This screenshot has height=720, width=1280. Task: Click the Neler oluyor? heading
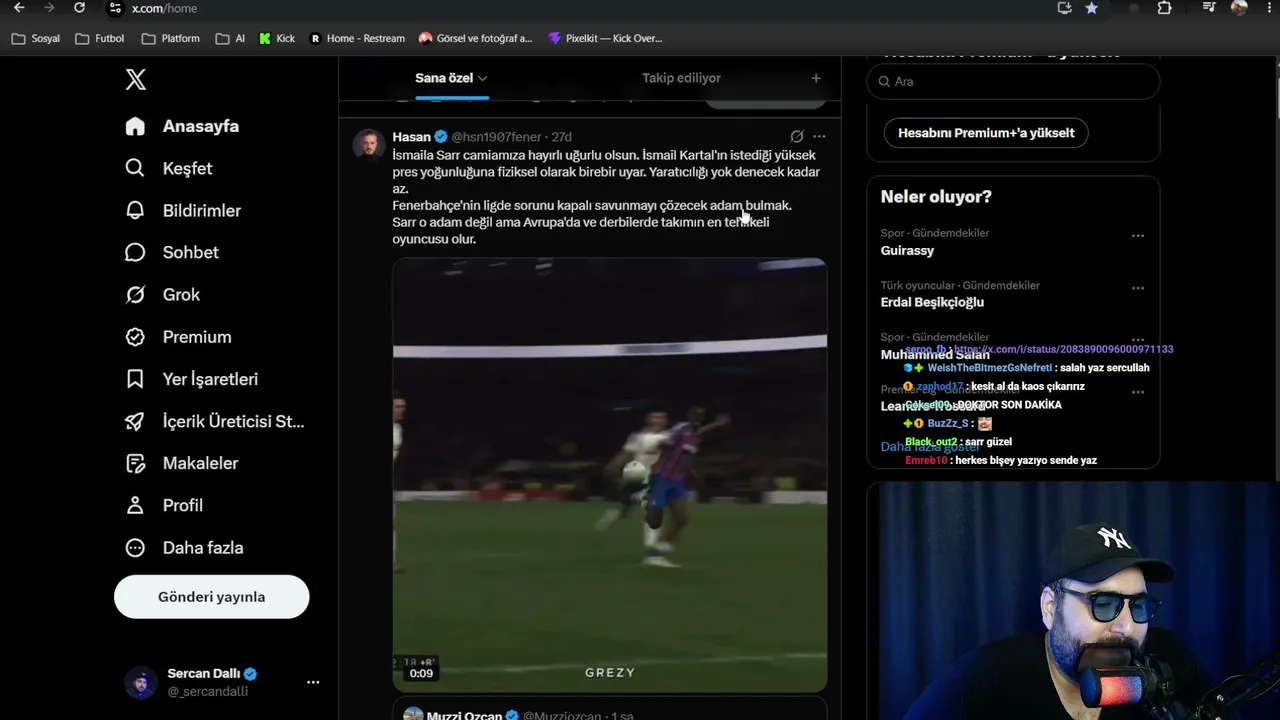(936, 197)
